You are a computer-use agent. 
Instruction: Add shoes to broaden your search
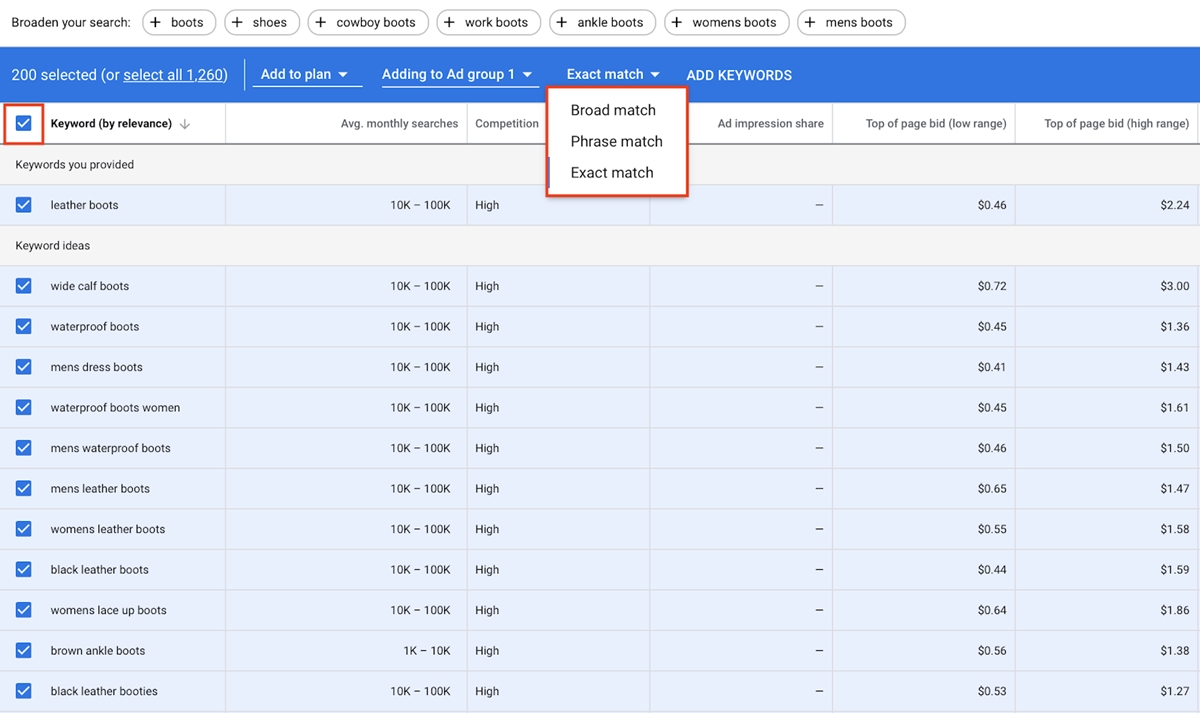[x=261, y=22]
